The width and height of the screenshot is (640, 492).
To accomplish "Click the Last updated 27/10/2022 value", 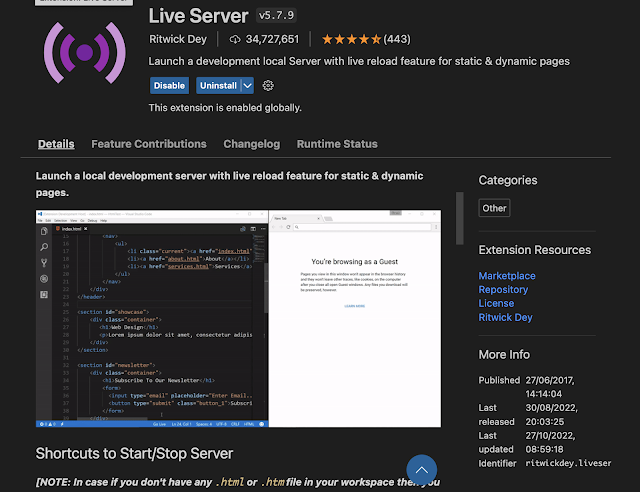I will point(550,443).
